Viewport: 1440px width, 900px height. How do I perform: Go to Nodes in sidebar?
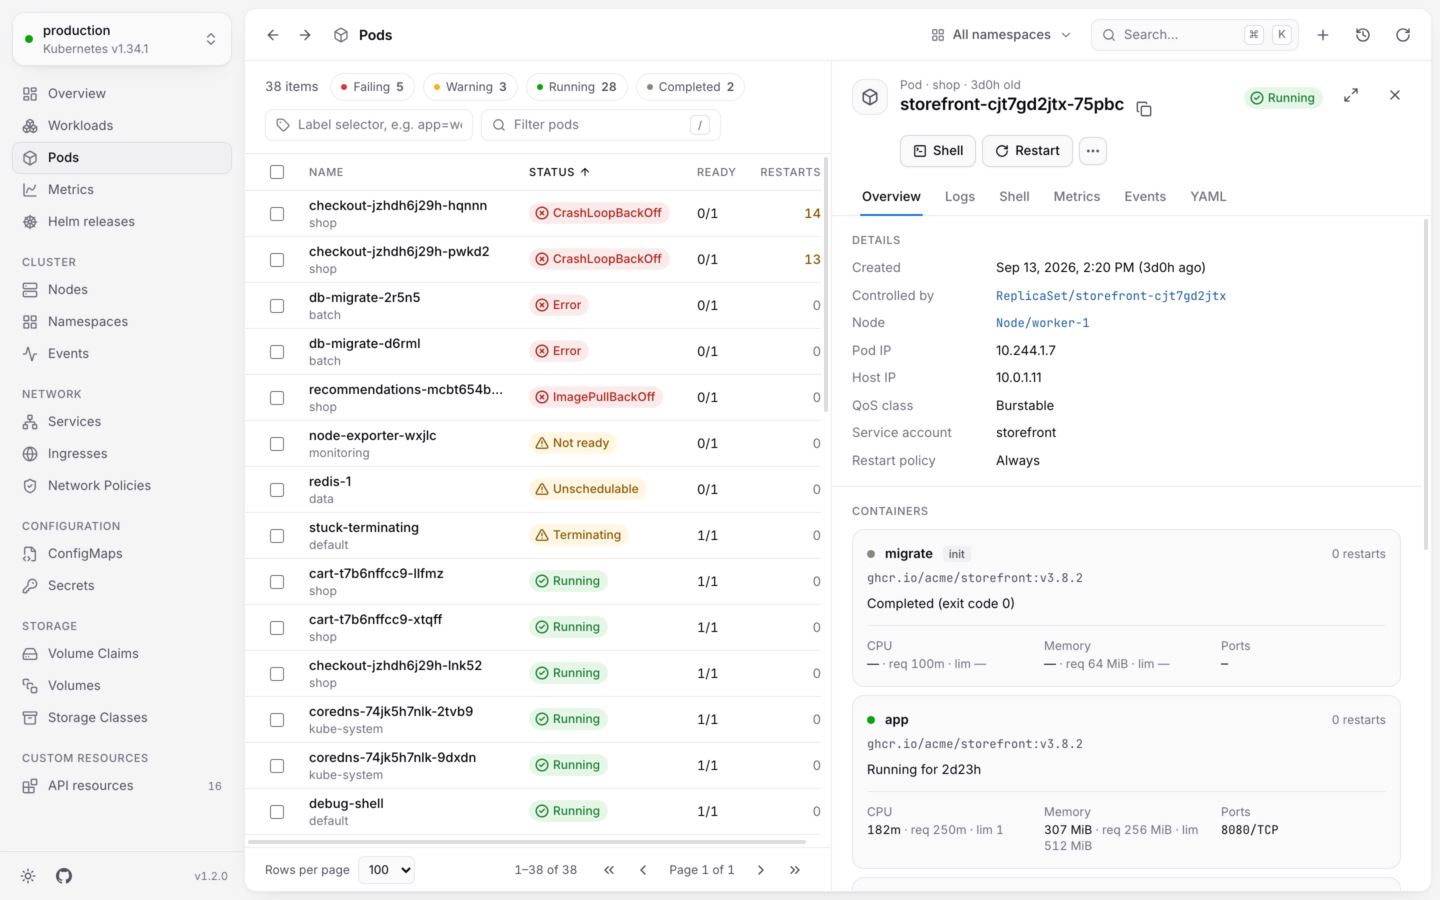[x=122, y=290]
